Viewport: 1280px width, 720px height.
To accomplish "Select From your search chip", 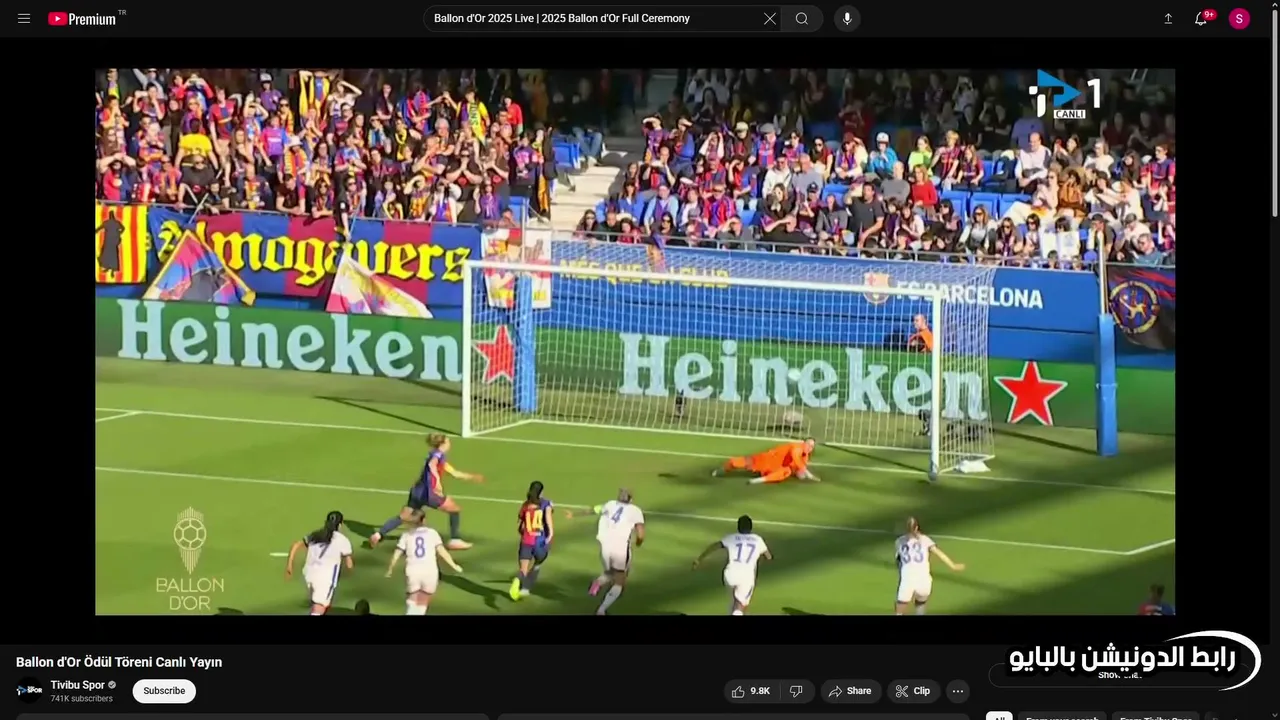I will pyautogui.click(x=1062, y=717).
